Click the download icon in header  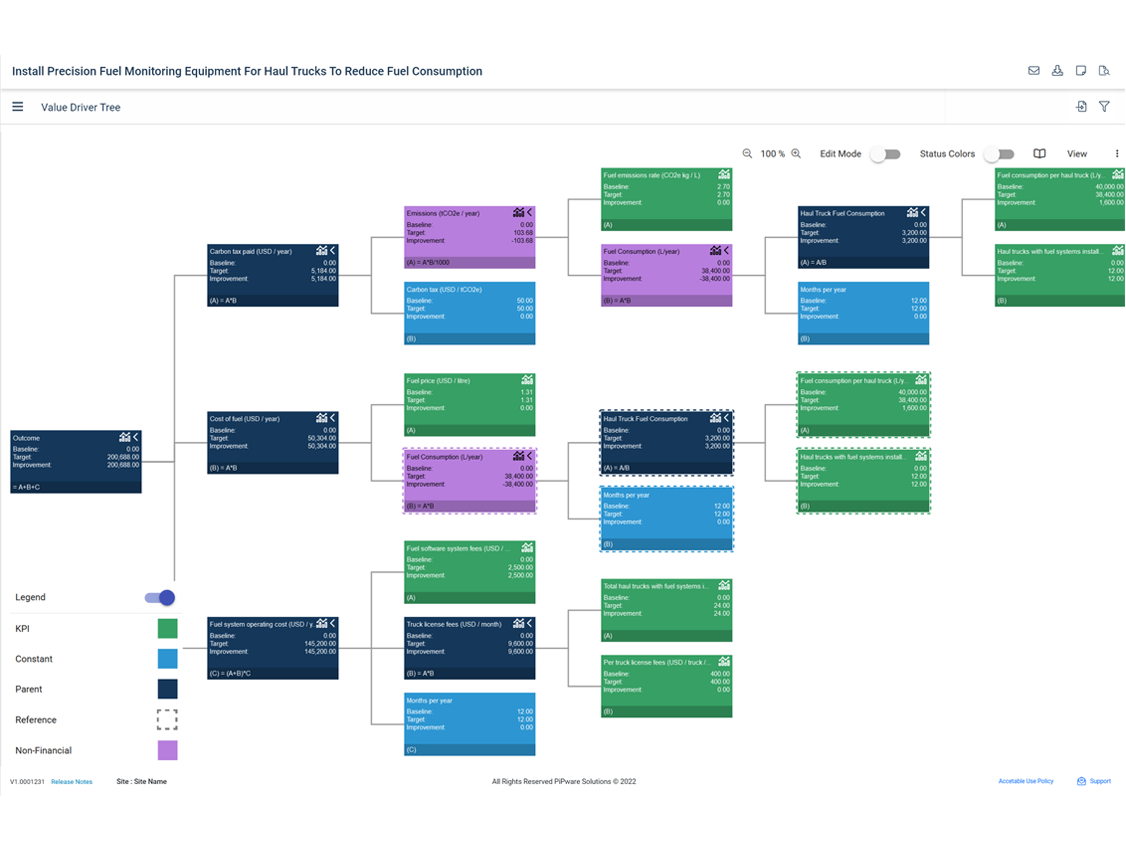tap(1057, 71)
